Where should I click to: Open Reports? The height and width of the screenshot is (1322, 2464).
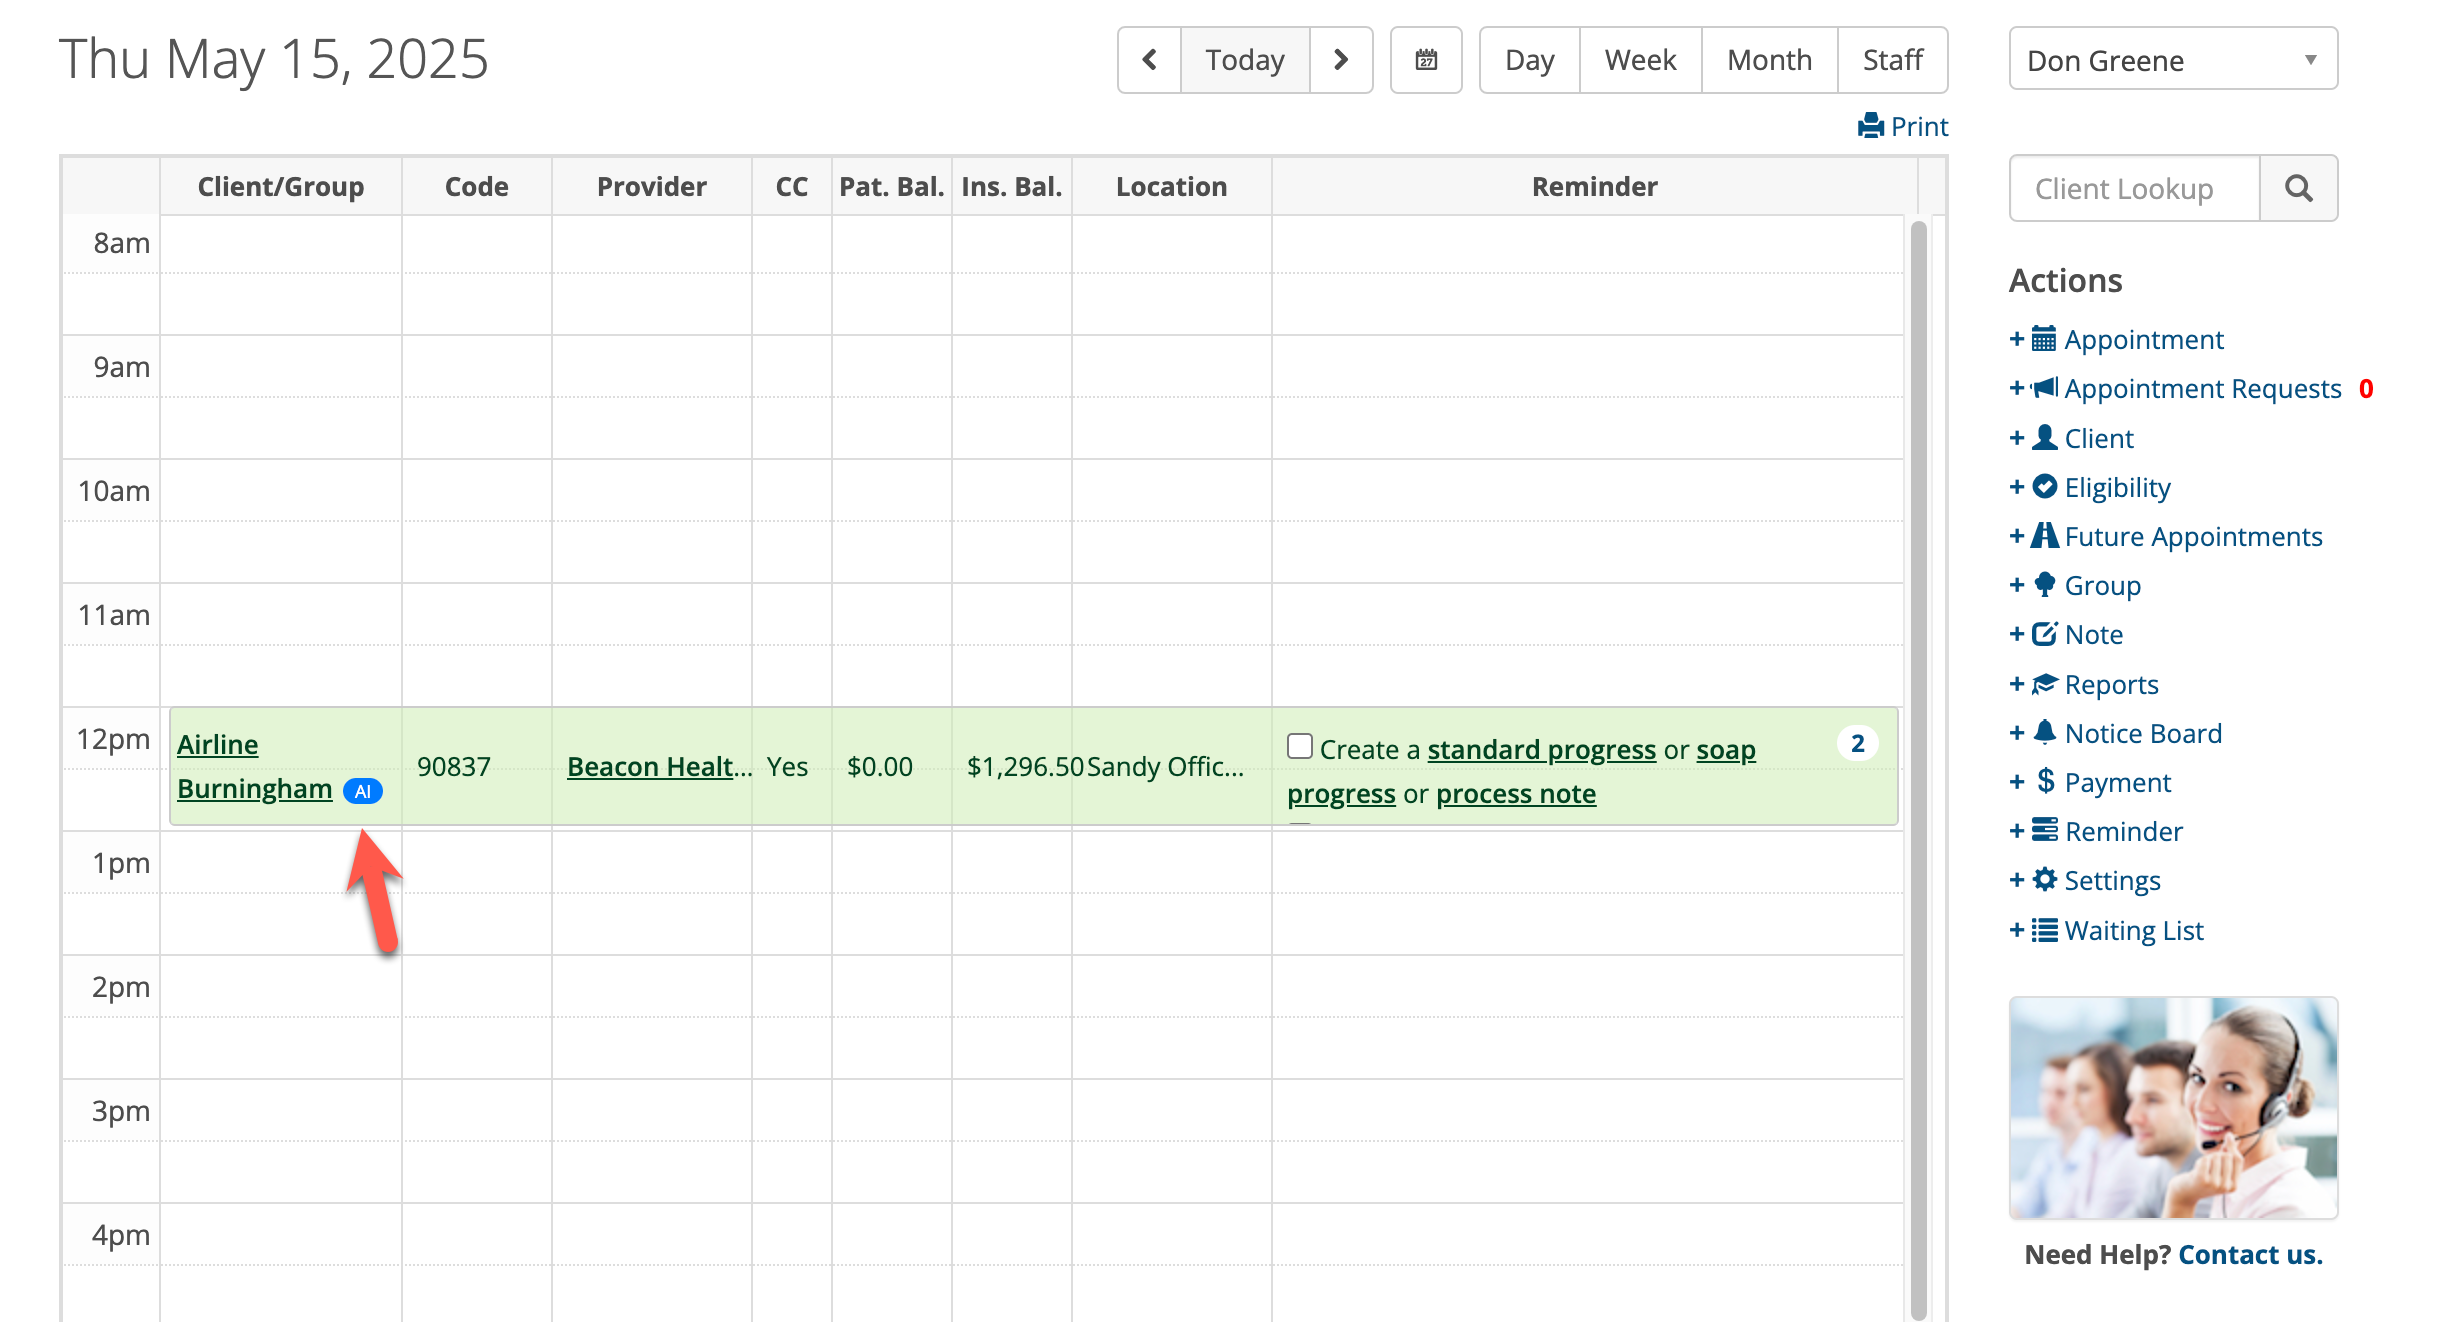pyautogui.click(x=2111, y=684)
